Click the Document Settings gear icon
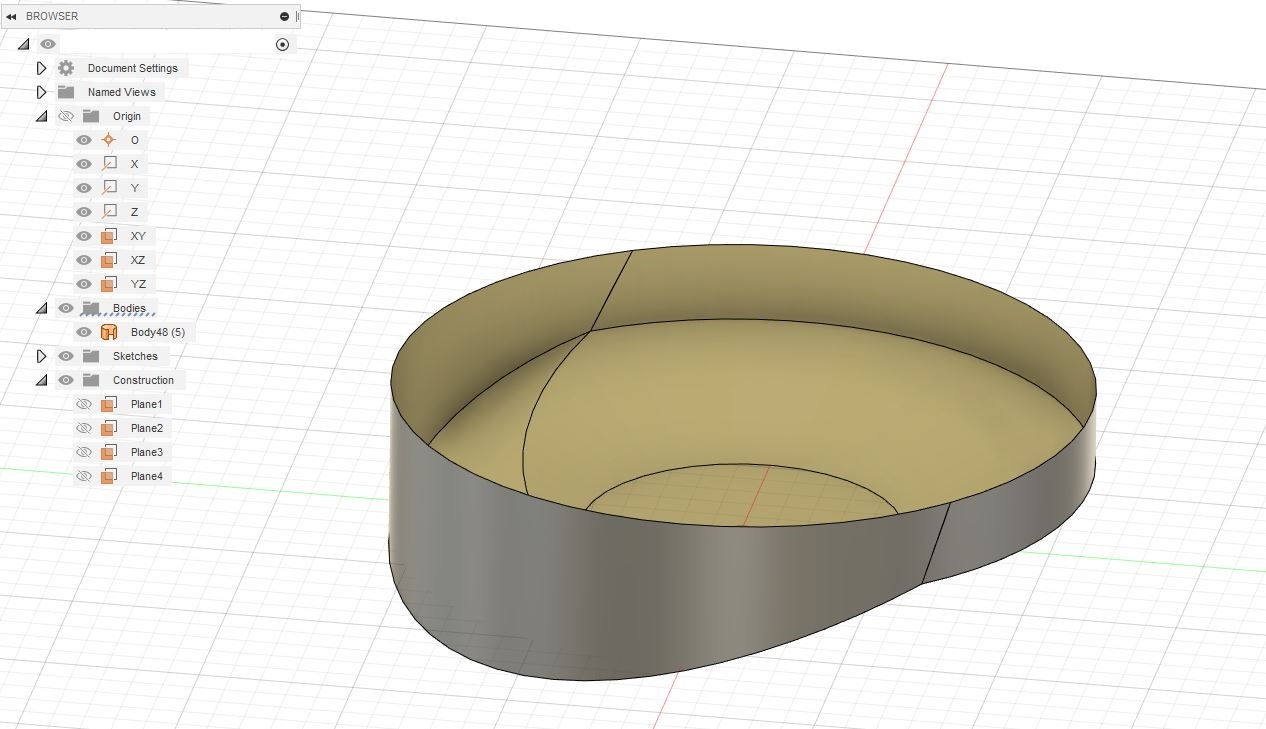The width and height of the screenshot is (1266, 729). tap(65, 68)
